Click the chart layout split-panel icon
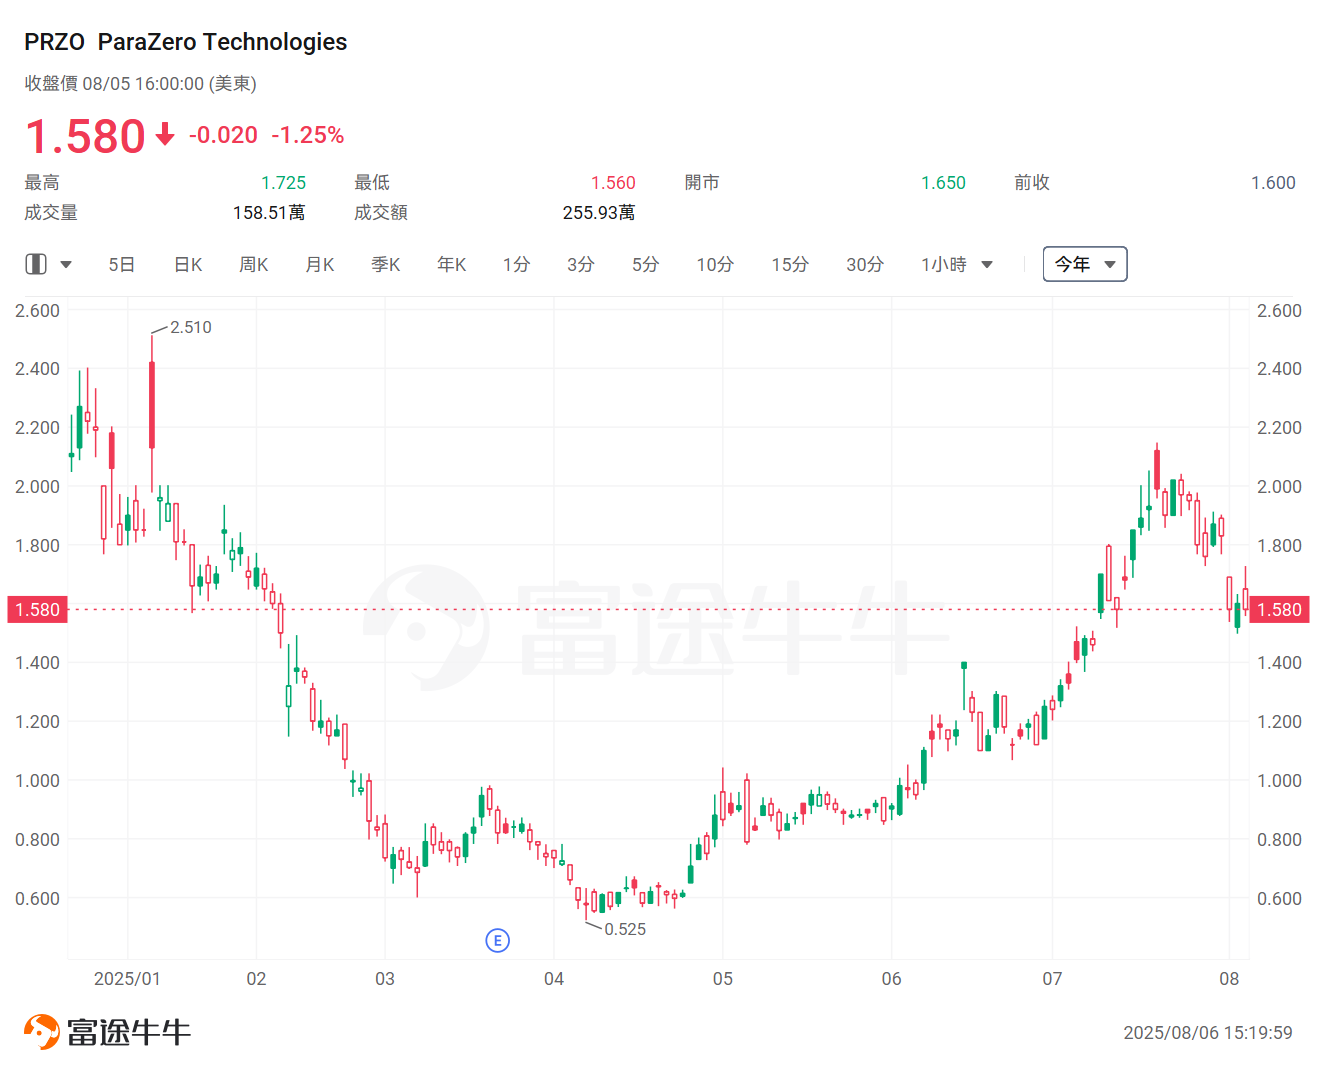This screenshot has height=1073, width=1317. tap(36, 264)
